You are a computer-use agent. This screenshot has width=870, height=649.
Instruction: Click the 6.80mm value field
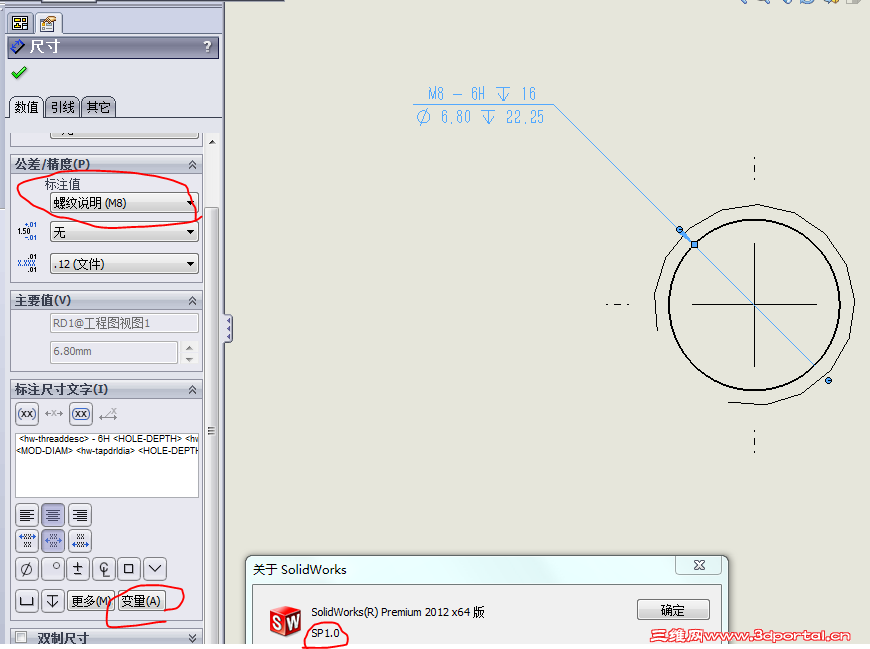[114, 352]
